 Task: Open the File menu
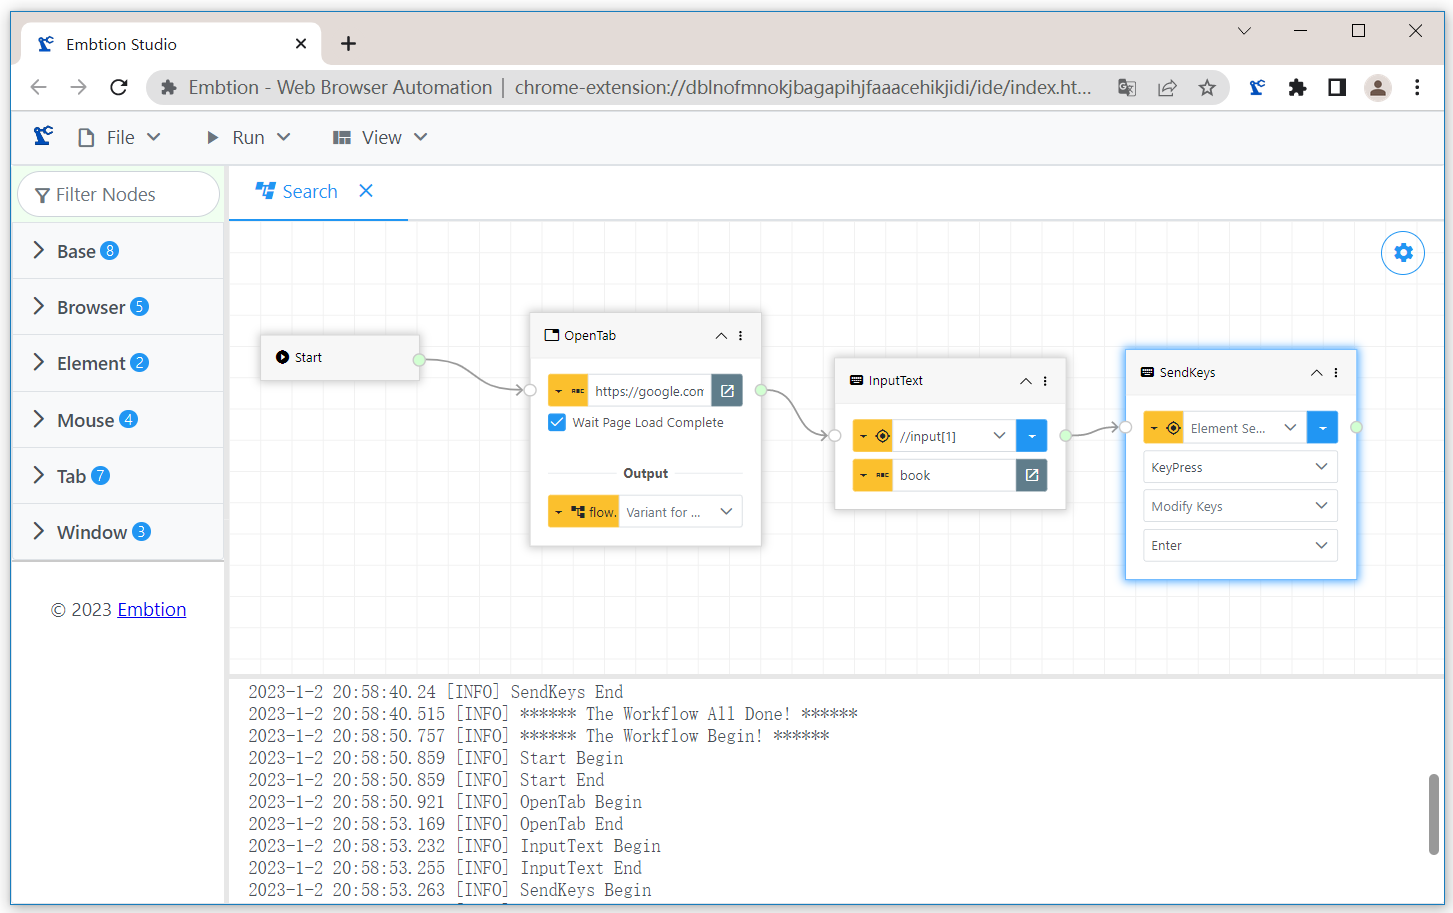coord(119,137)
